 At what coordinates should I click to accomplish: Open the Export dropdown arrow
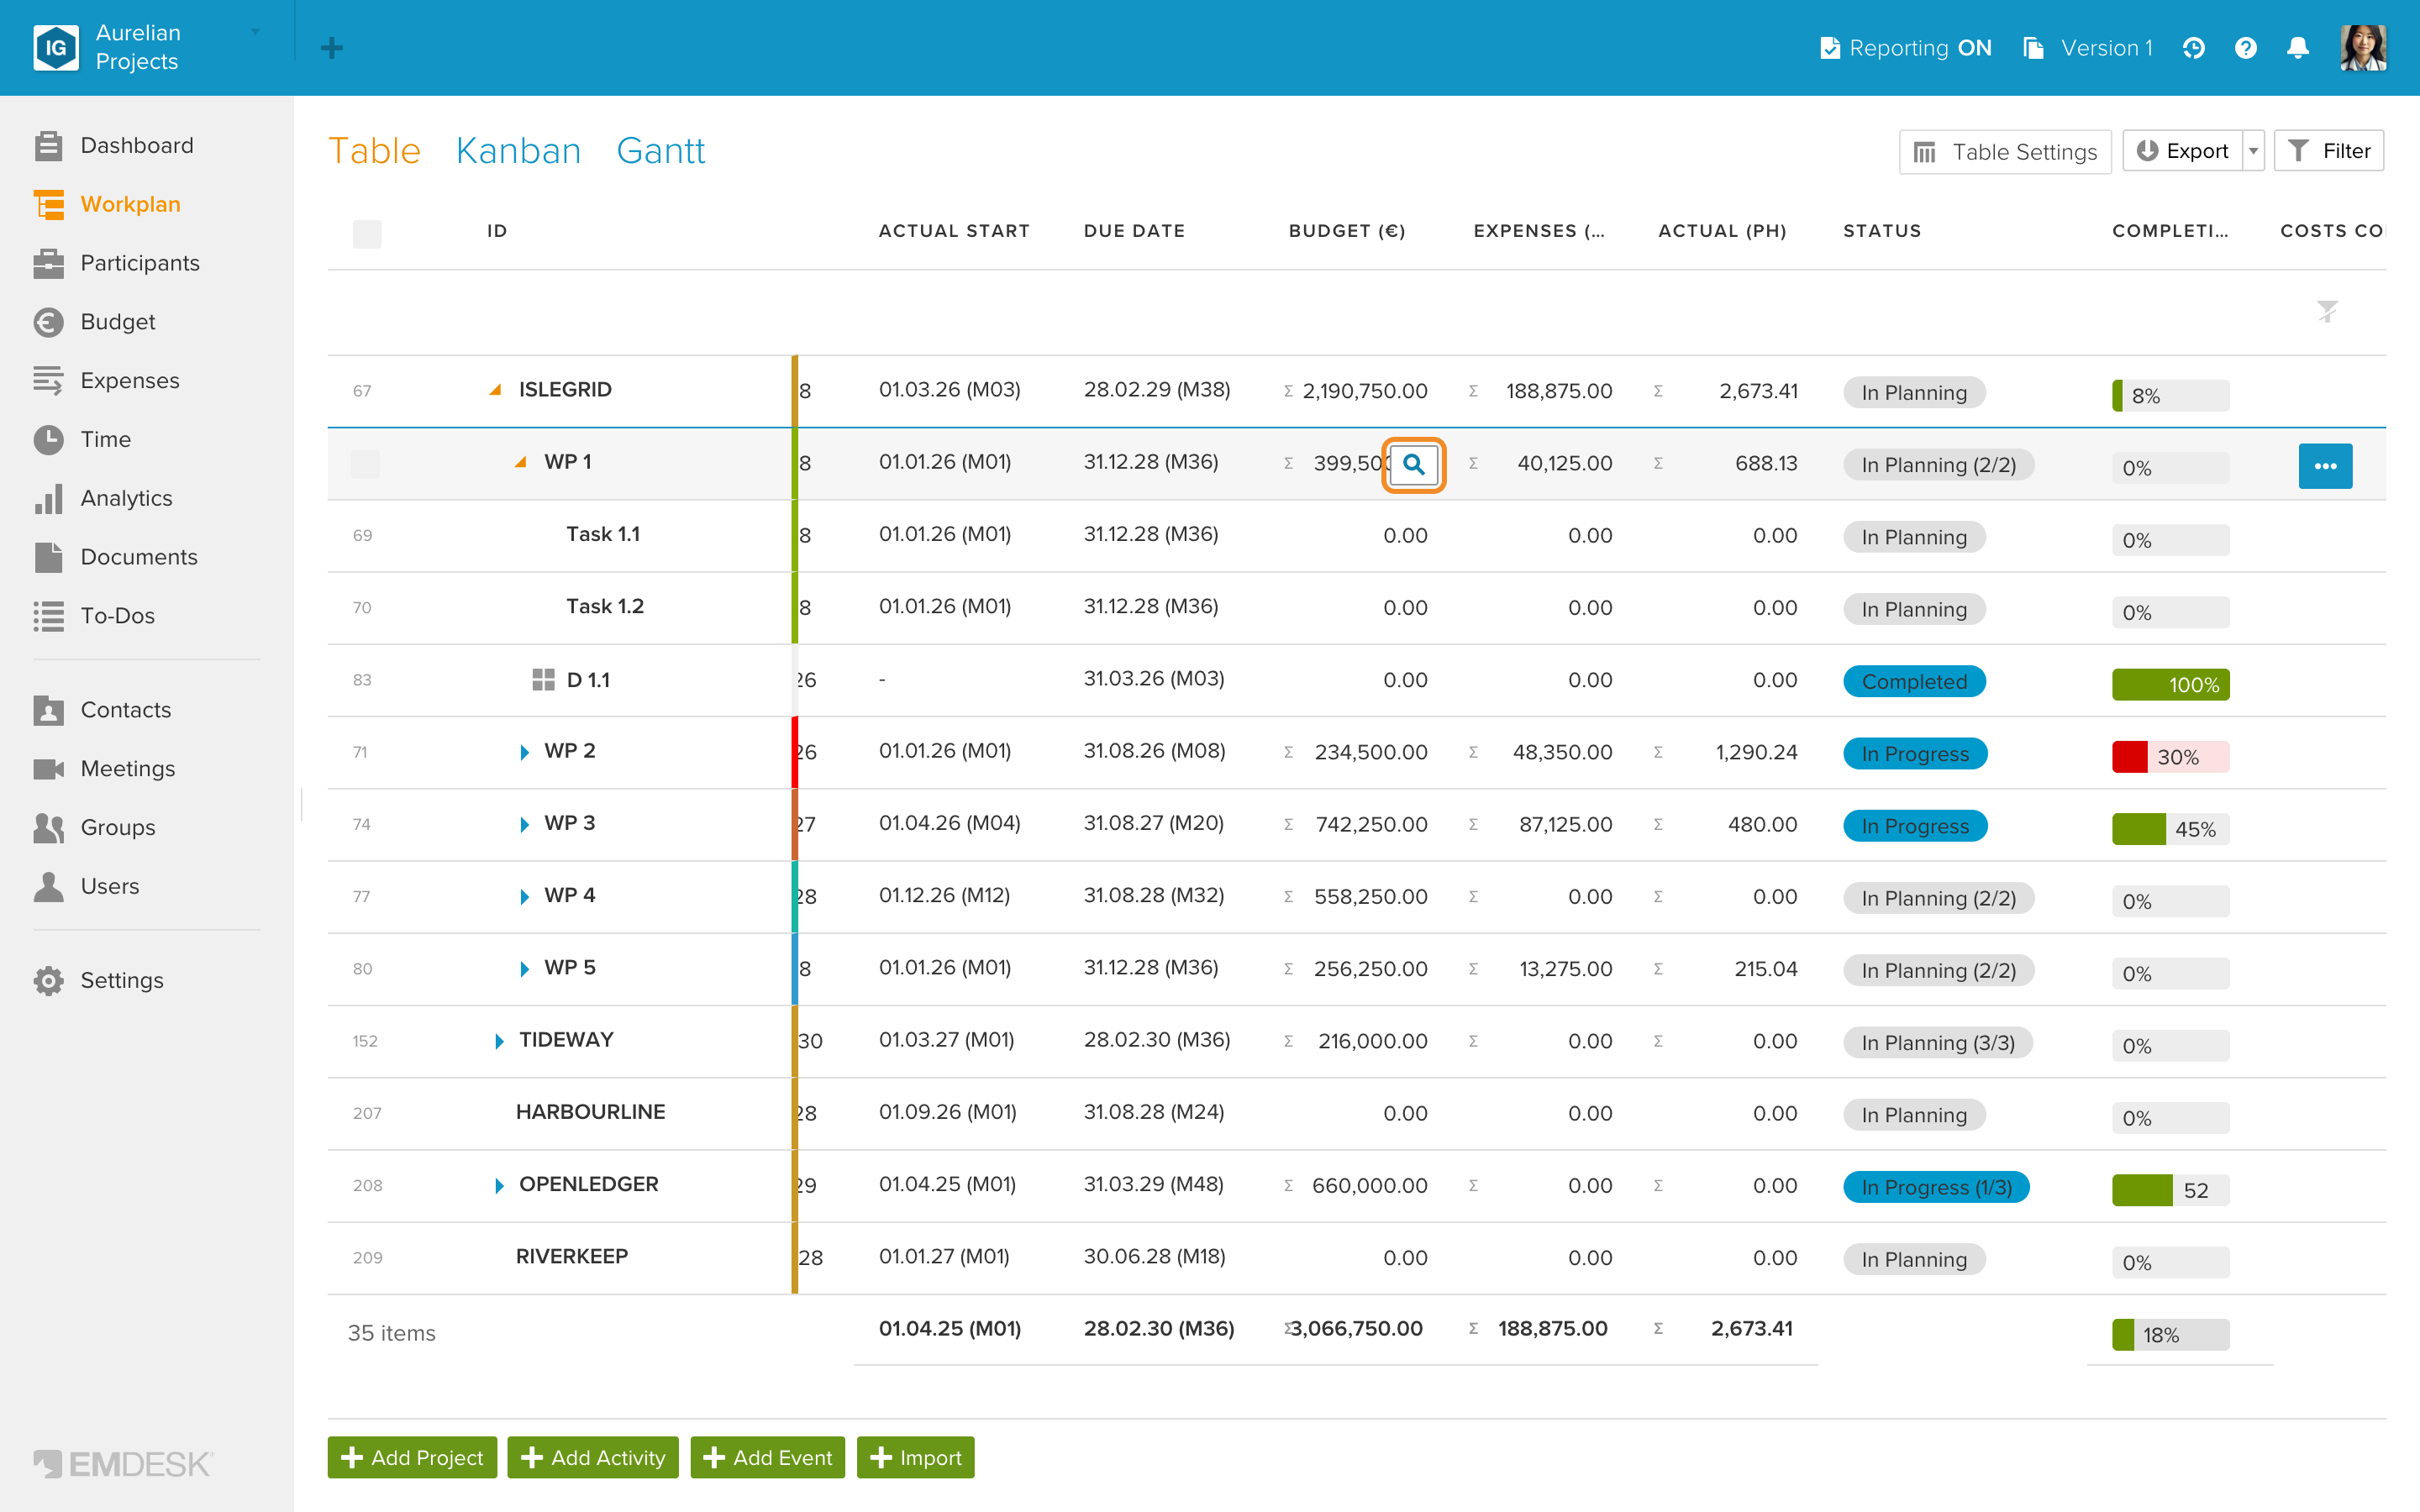(2253, 151)
